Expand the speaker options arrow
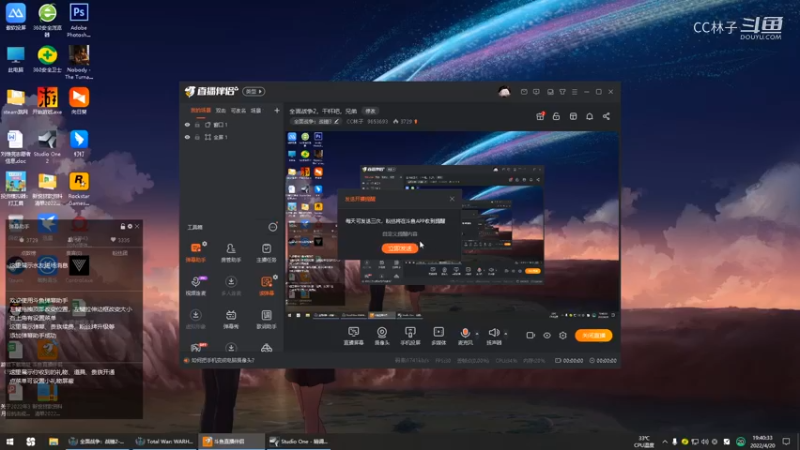Viewport: 800px width, 450px height. (506, 334)
